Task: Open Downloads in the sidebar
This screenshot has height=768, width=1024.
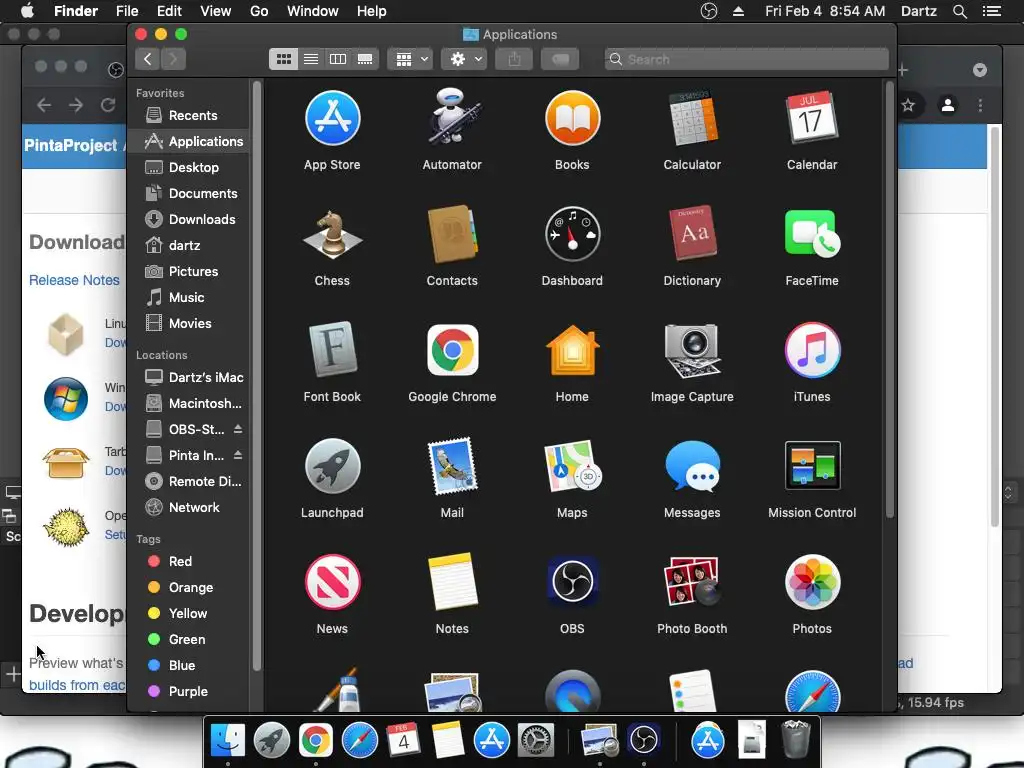Action: point(189,219)
